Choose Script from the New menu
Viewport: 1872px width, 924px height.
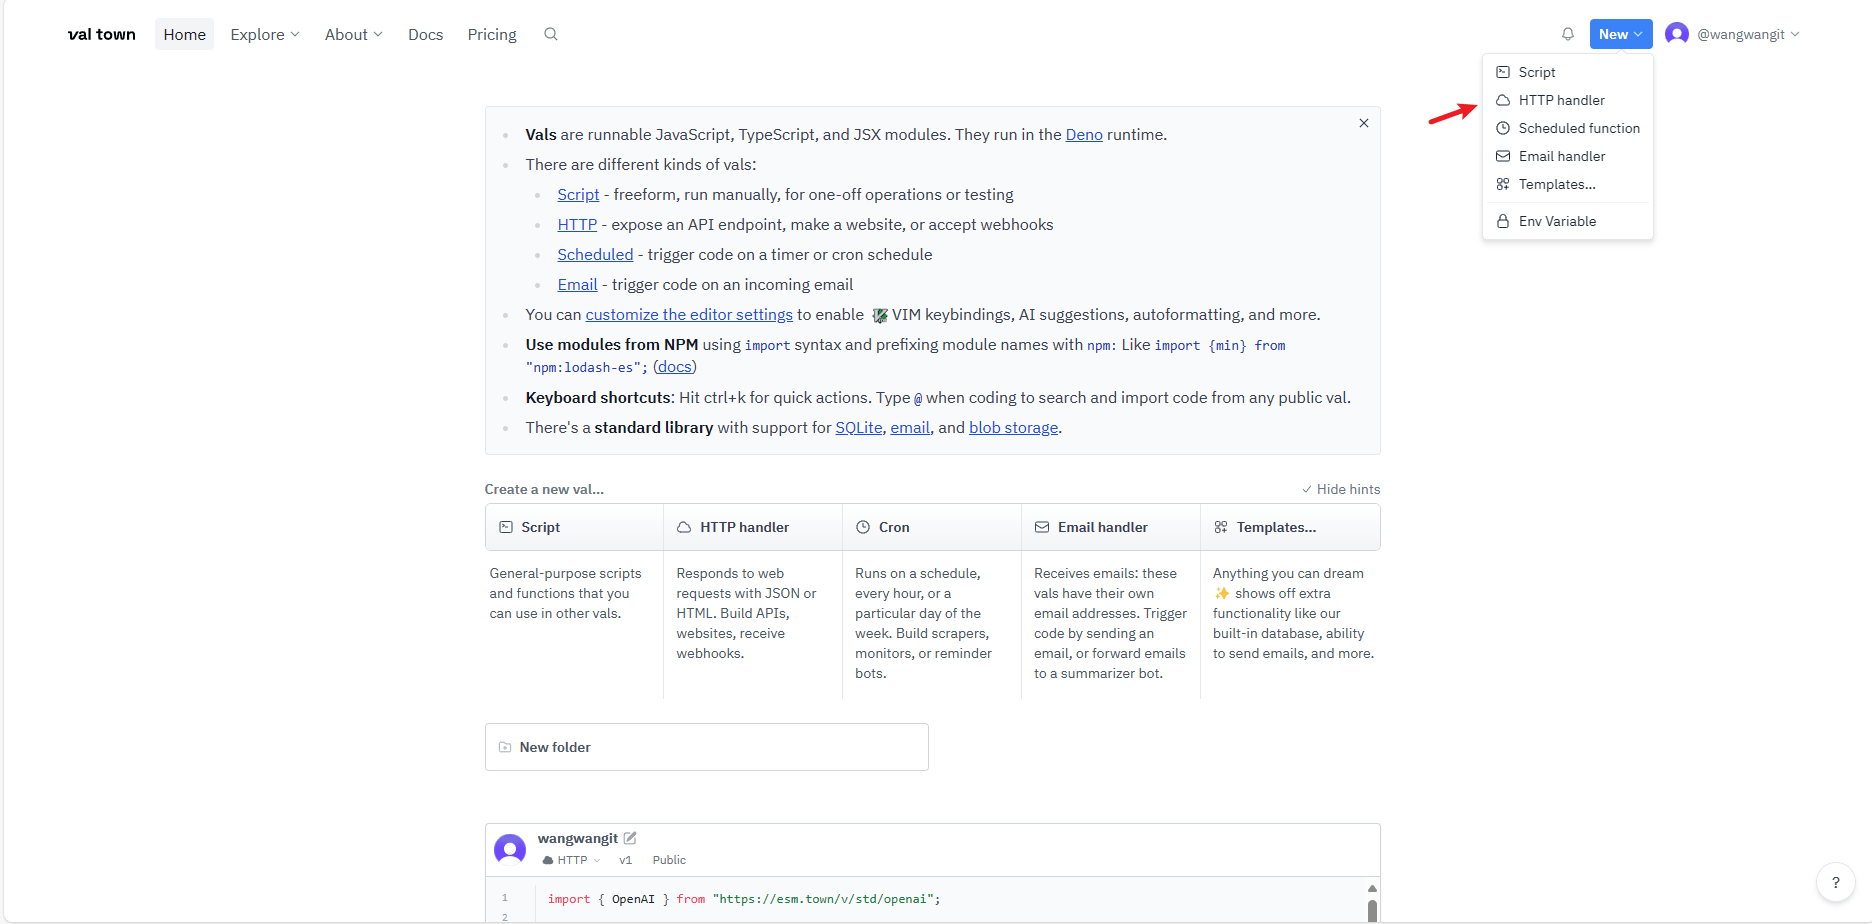[1567, 72]
